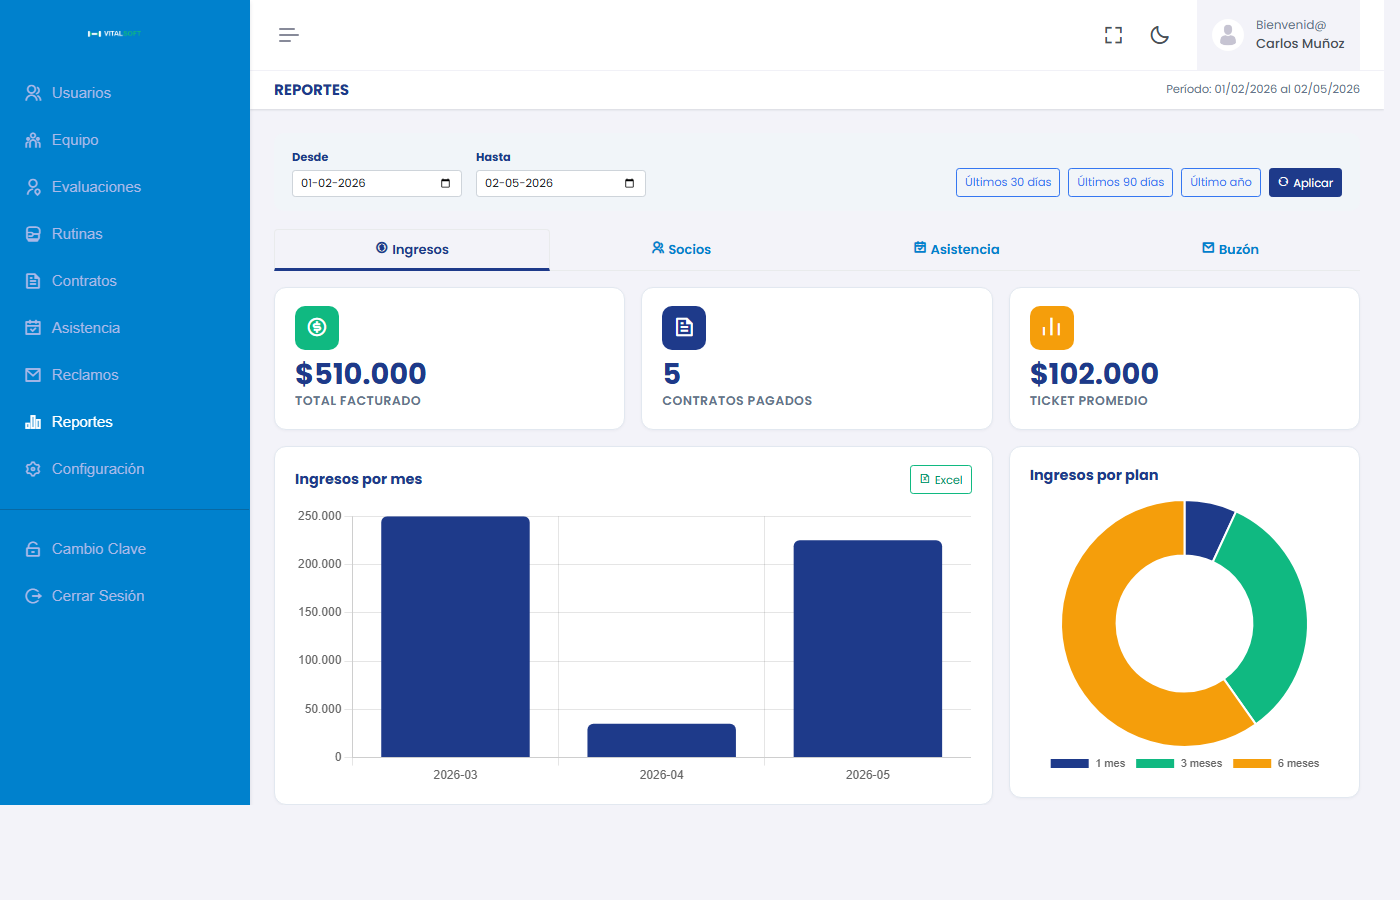Click the REPORTES page heading
The height and width of the screenshot is (900, 1400).
tap(312, 90)
